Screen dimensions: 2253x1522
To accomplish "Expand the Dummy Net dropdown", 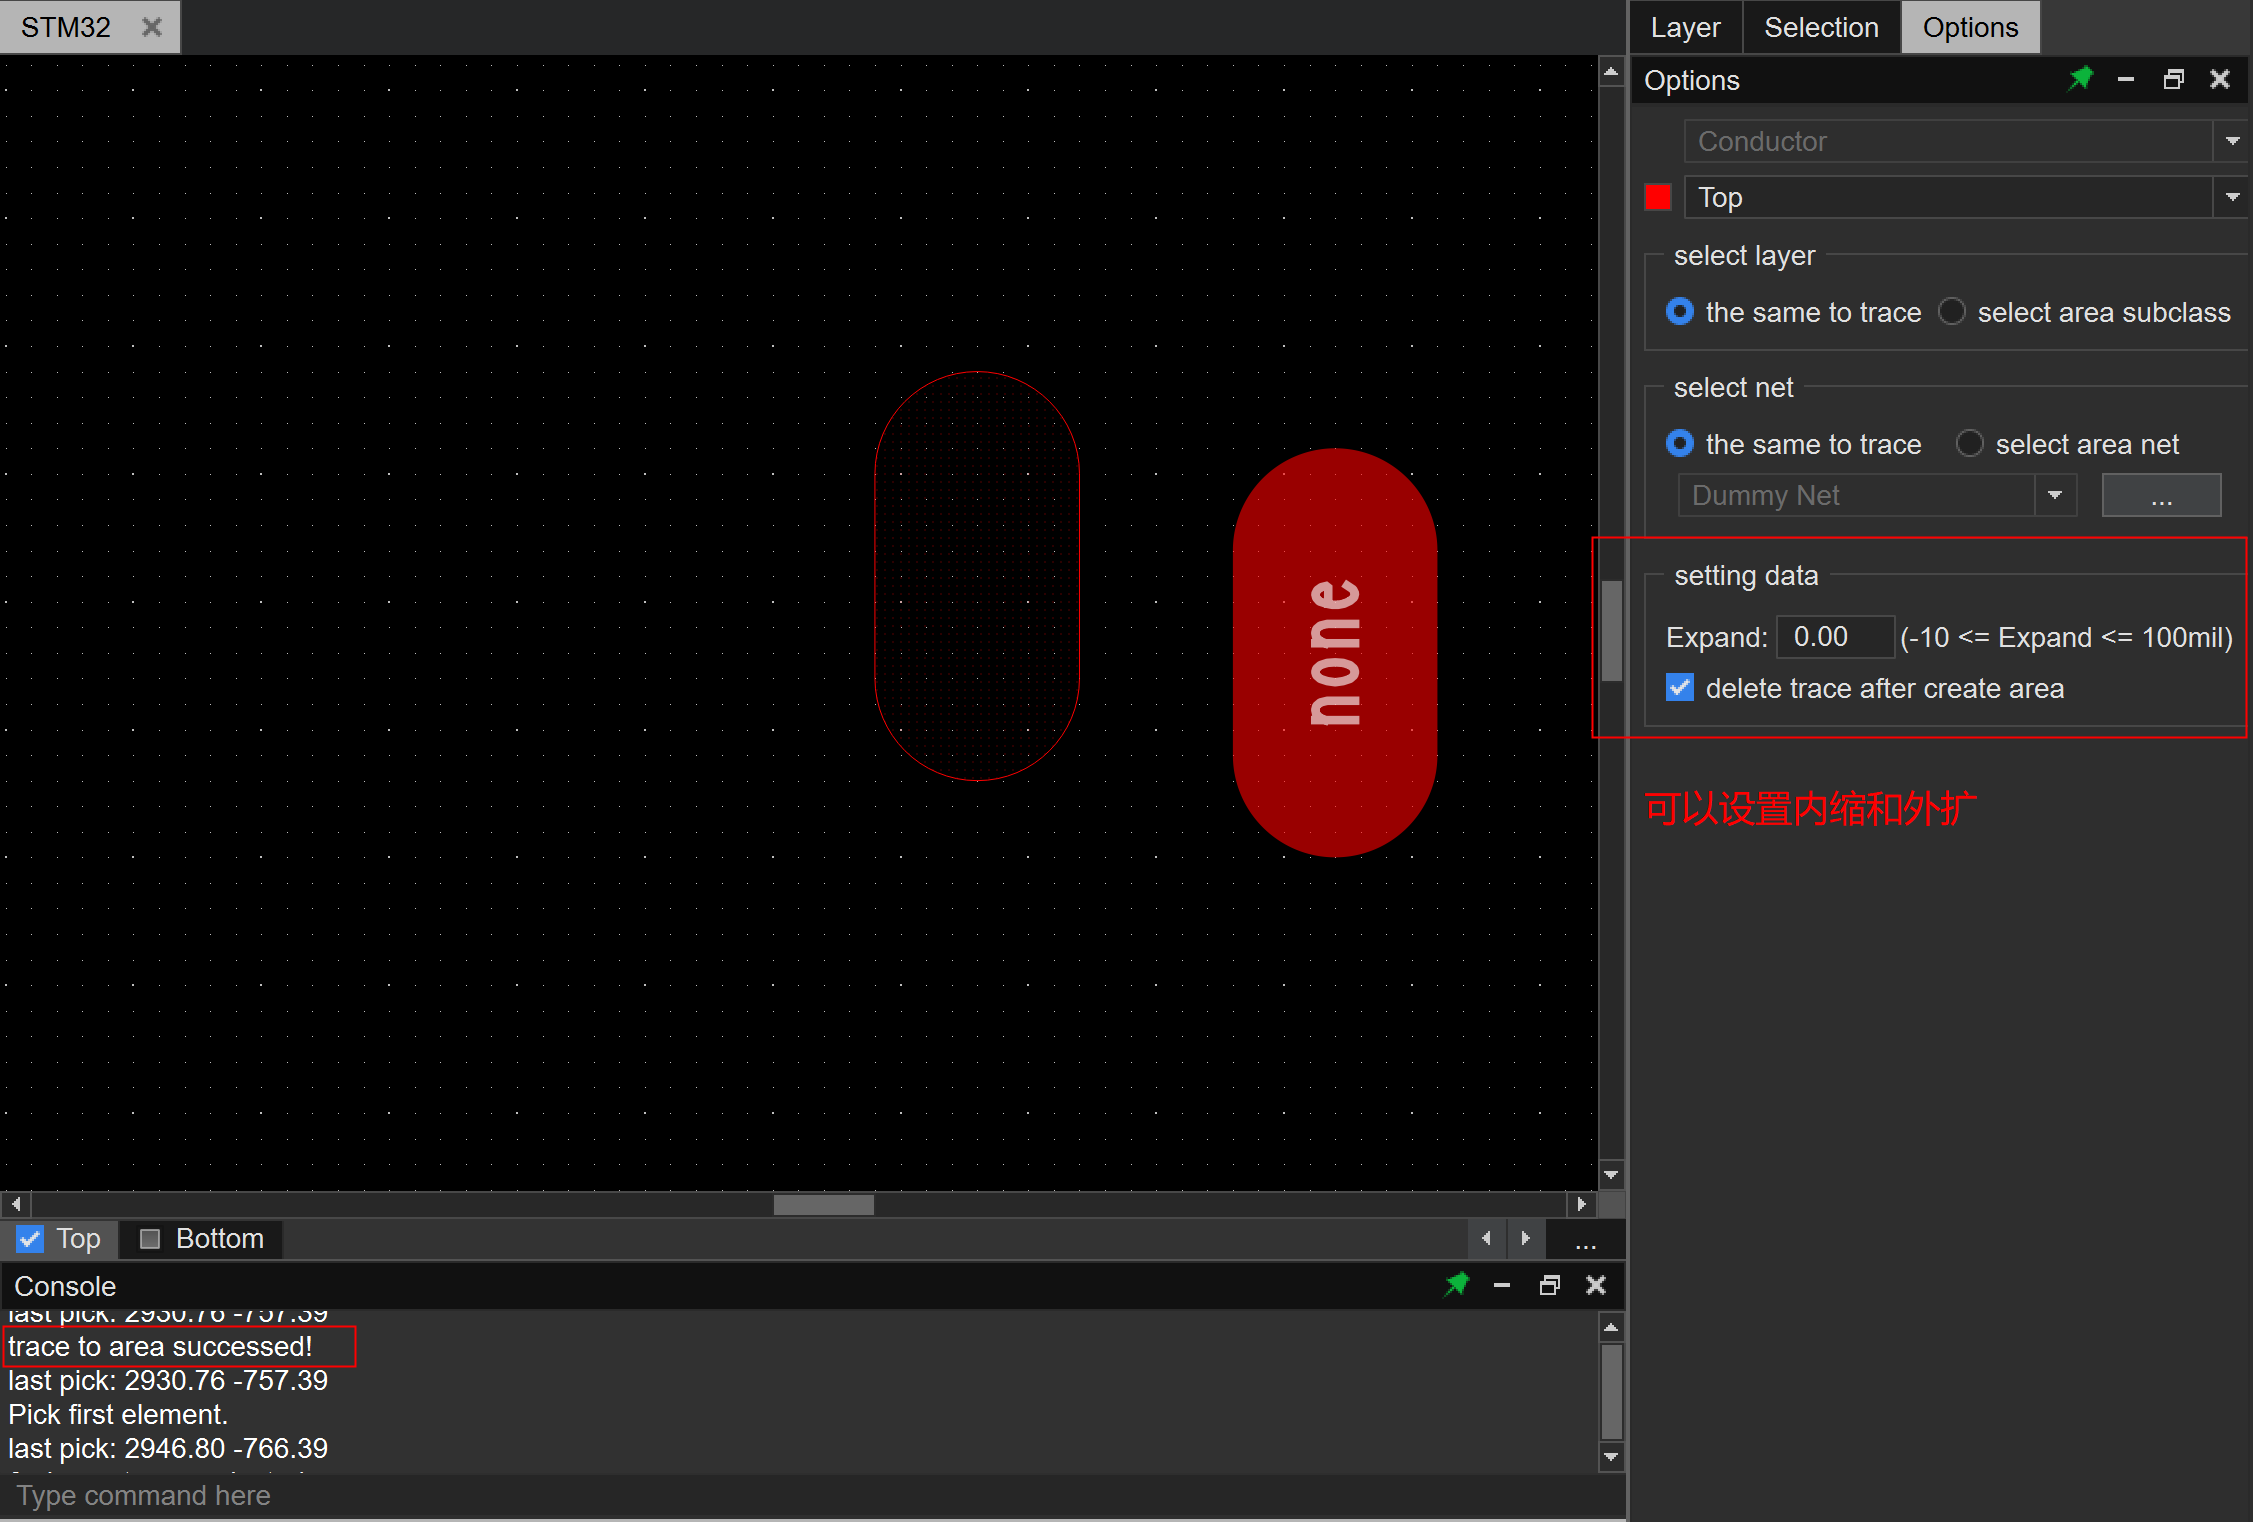I will [x=2055, y=495].
